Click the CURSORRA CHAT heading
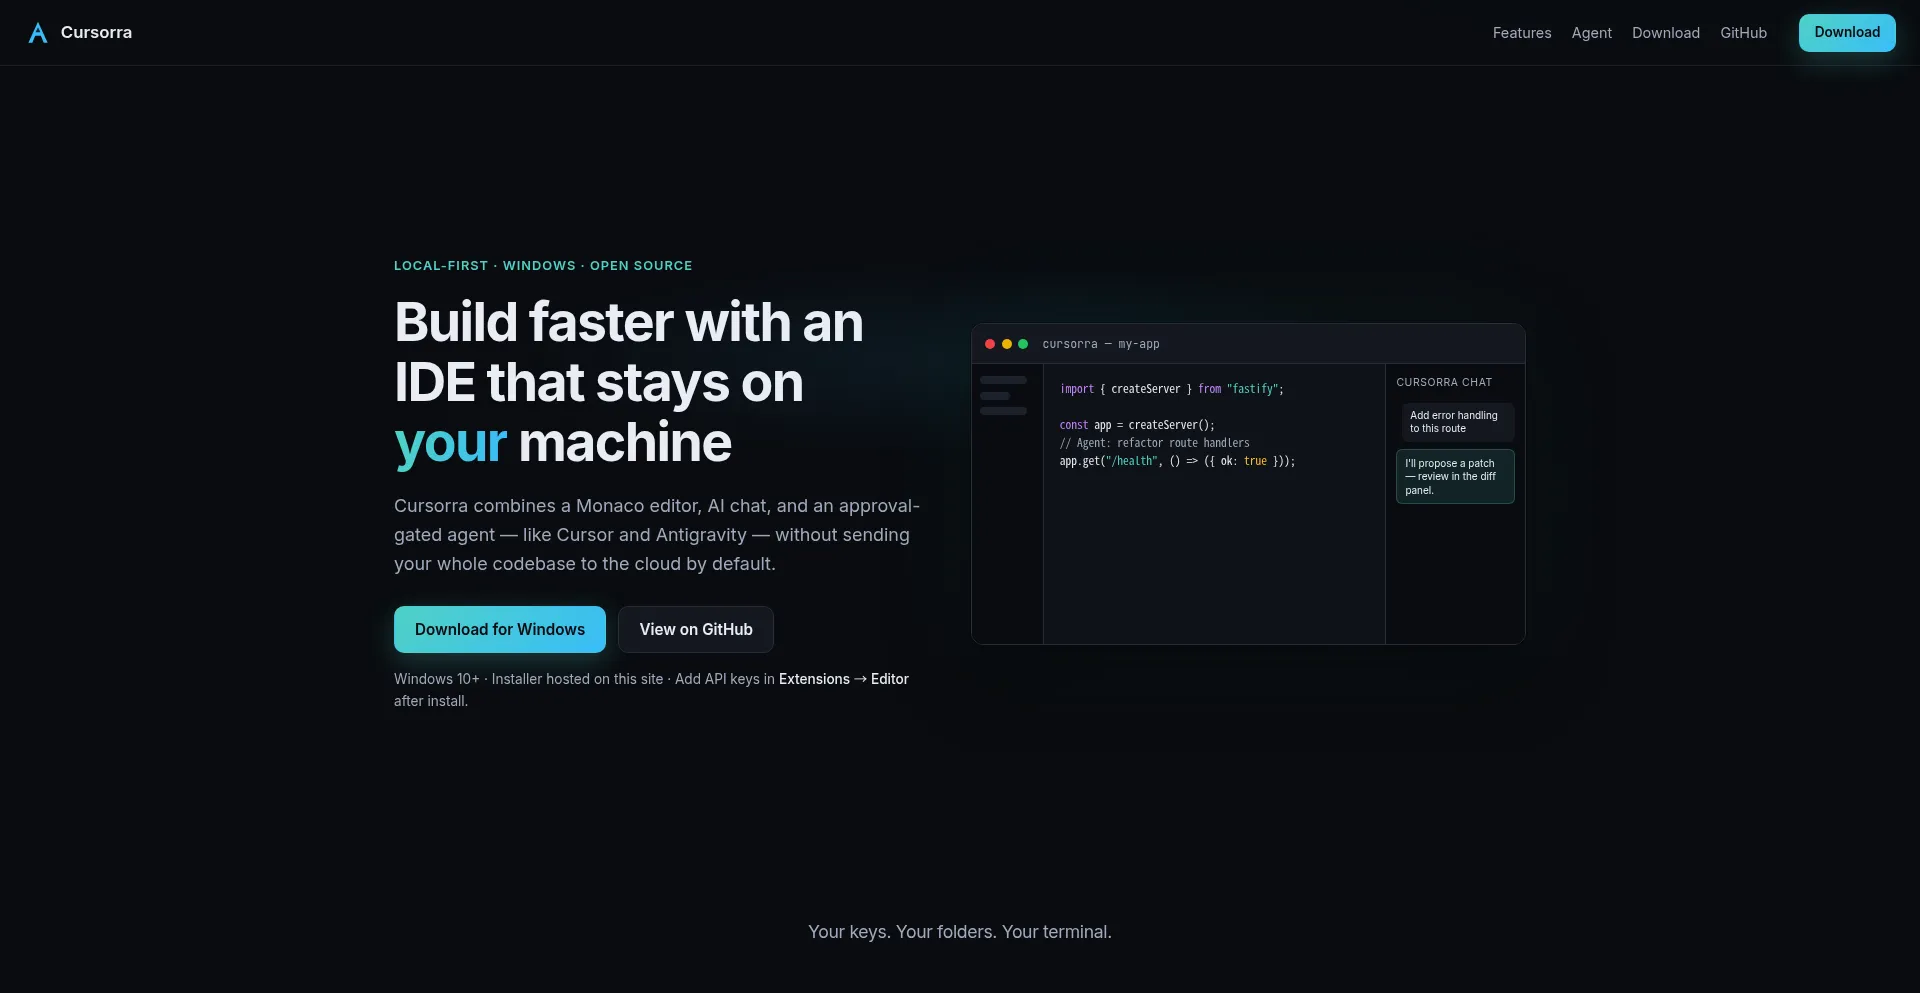Viewport: 1920px width, 993px height. [1444, 382]
